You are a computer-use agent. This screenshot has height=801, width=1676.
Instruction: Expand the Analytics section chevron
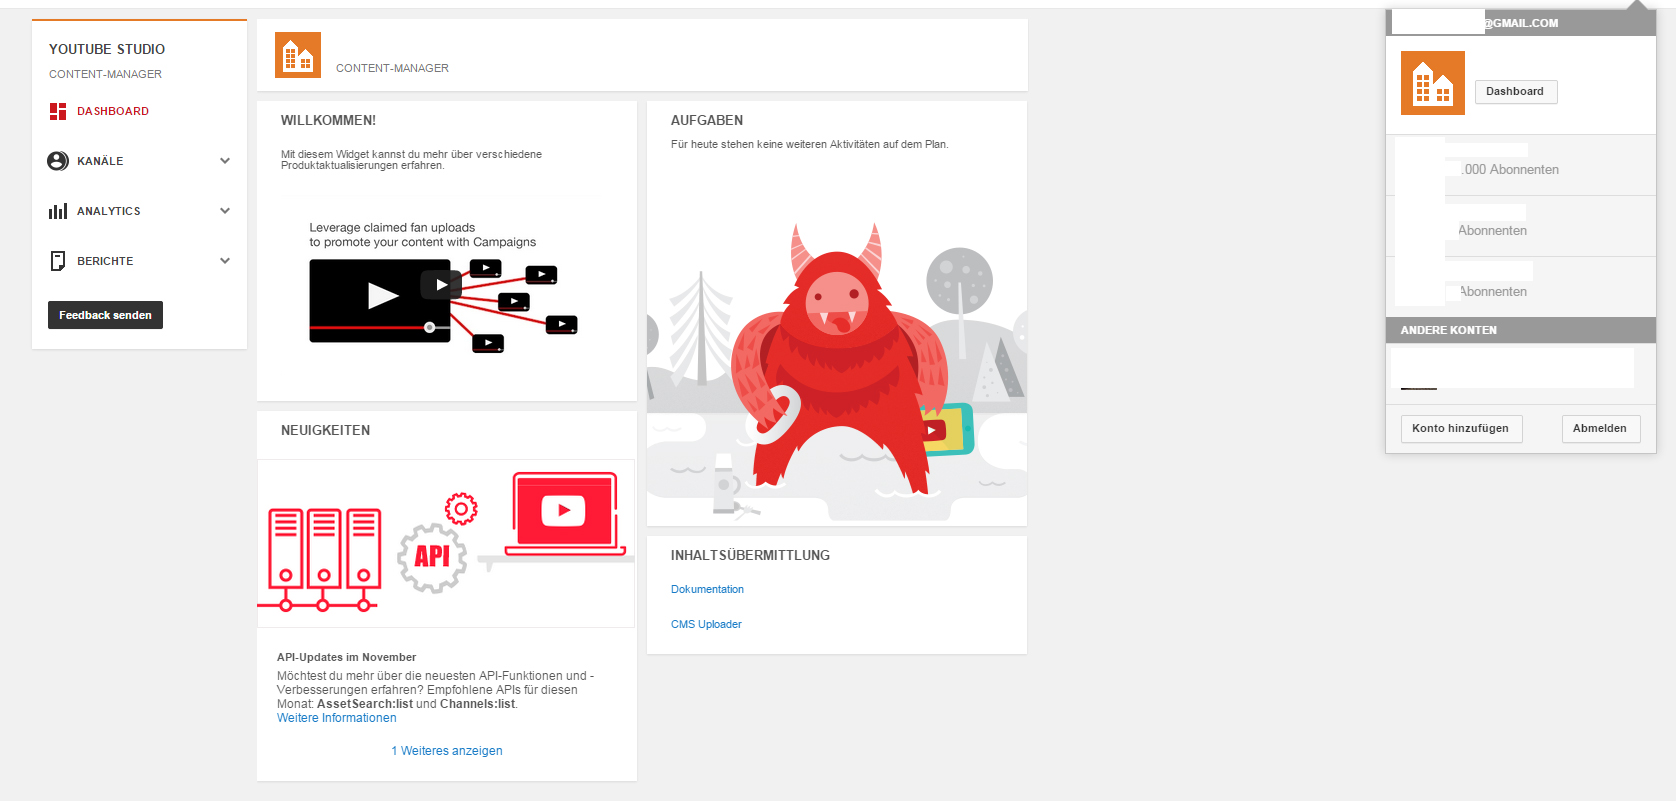click(x=225, y=211)
